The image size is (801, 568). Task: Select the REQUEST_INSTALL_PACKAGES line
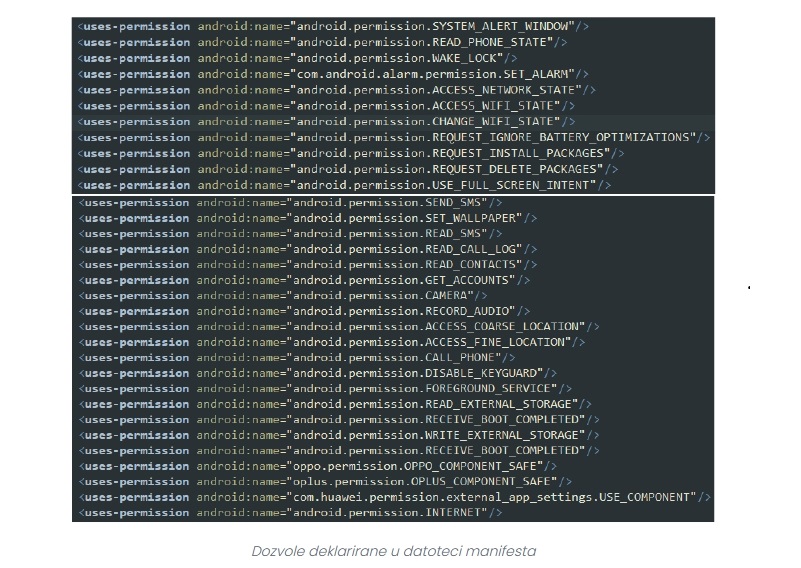(351, 153)
